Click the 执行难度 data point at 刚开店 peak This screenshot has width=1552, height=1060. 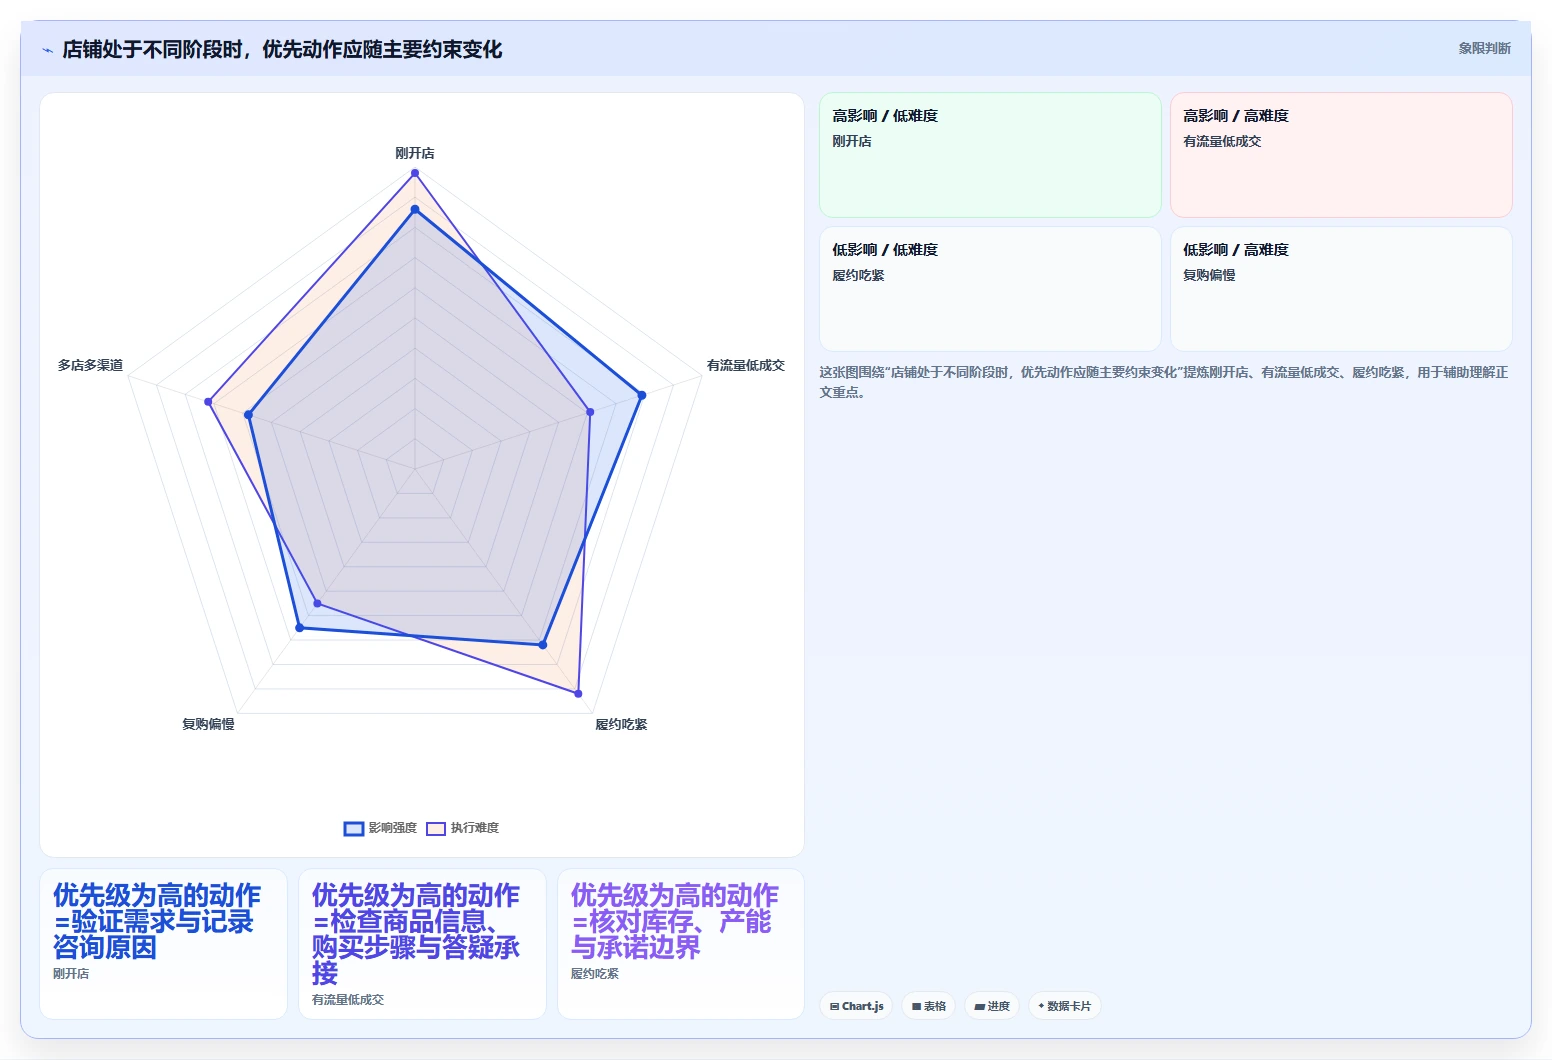point(415,173)
